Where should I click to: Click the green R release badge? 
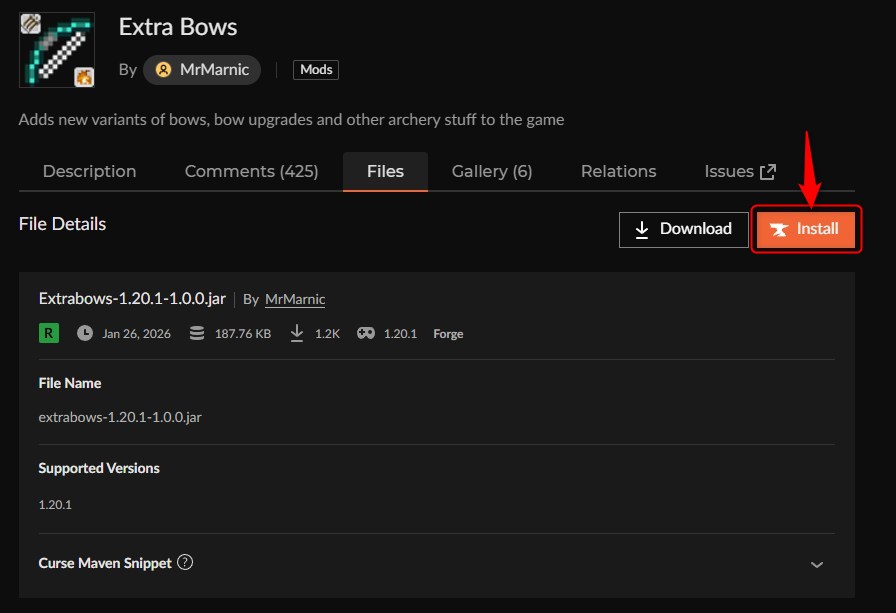tap(48, 333)
